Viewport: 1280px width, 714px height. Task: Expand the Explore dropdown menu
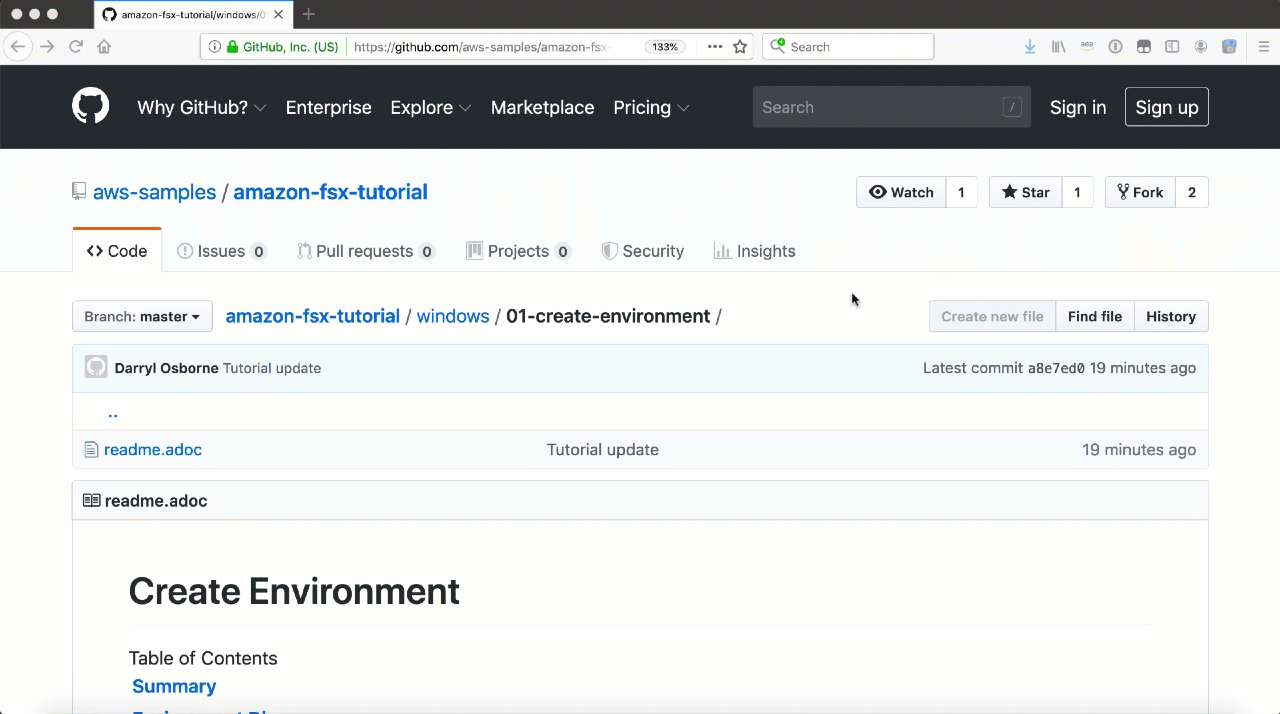(x=431, y=107)
